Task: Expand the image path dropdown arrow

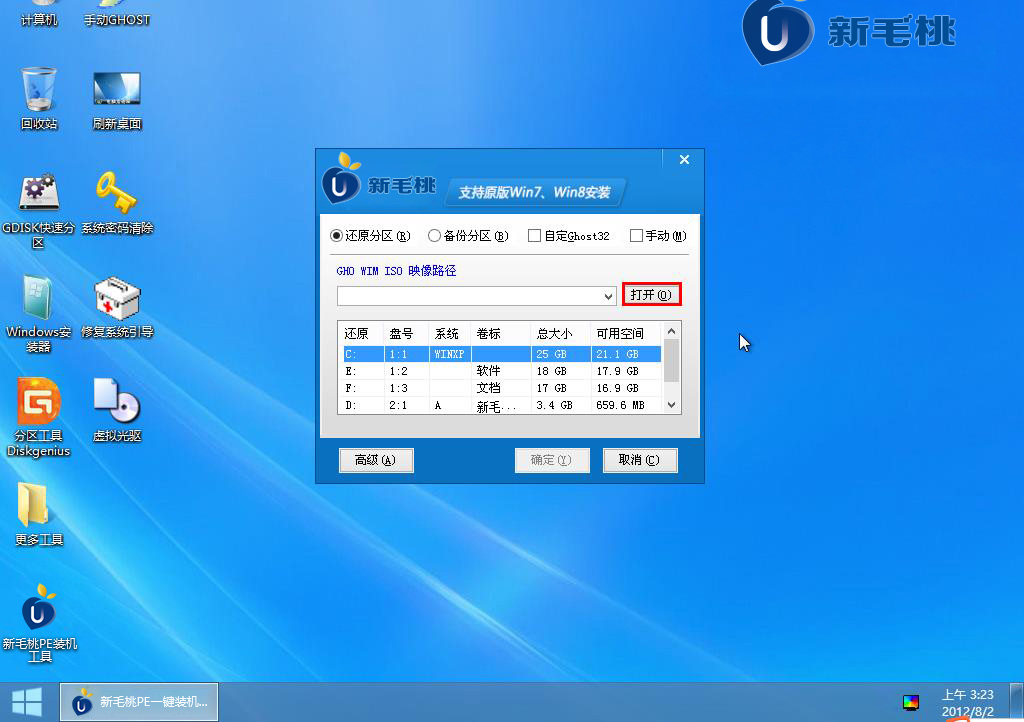Action: coord(608,296)
